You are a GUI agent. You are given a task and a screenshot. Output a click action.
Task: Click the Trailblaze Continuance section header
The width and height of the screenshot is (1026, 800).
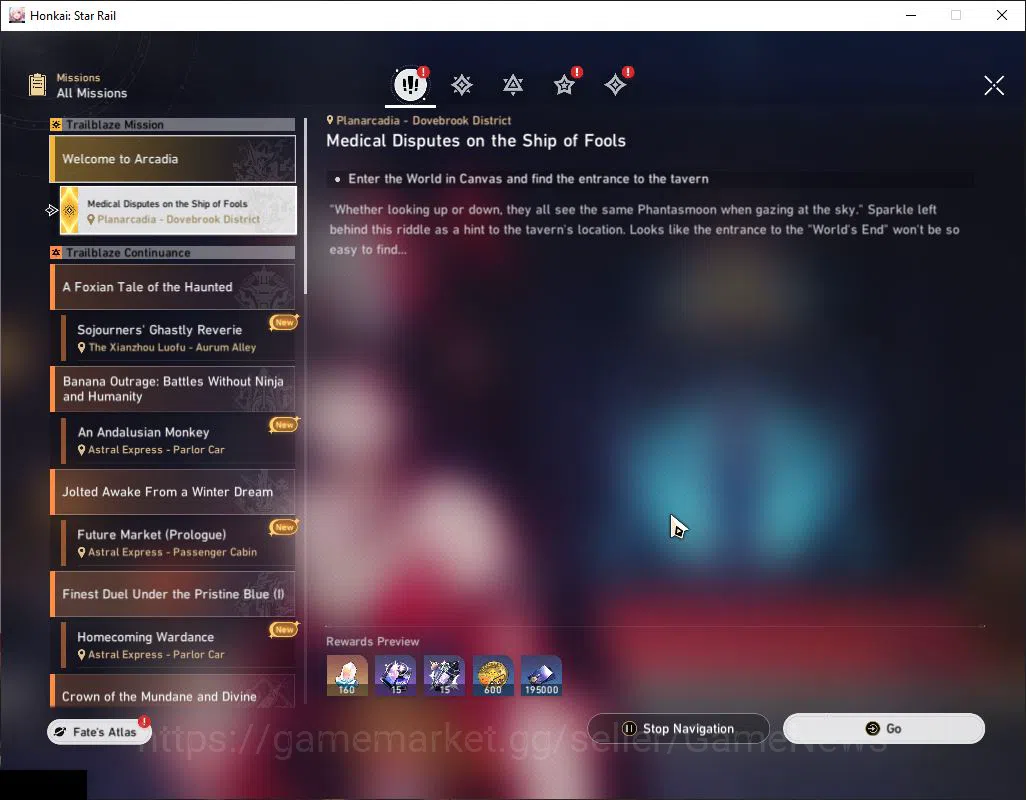pyautogui.click(x=173, y=252)
